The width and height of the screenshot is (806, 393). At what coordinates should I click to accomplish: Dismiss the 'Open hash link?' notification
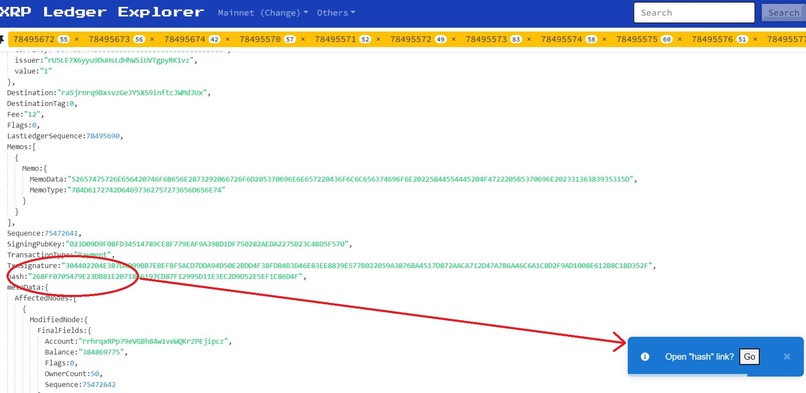tap(786, 357)
